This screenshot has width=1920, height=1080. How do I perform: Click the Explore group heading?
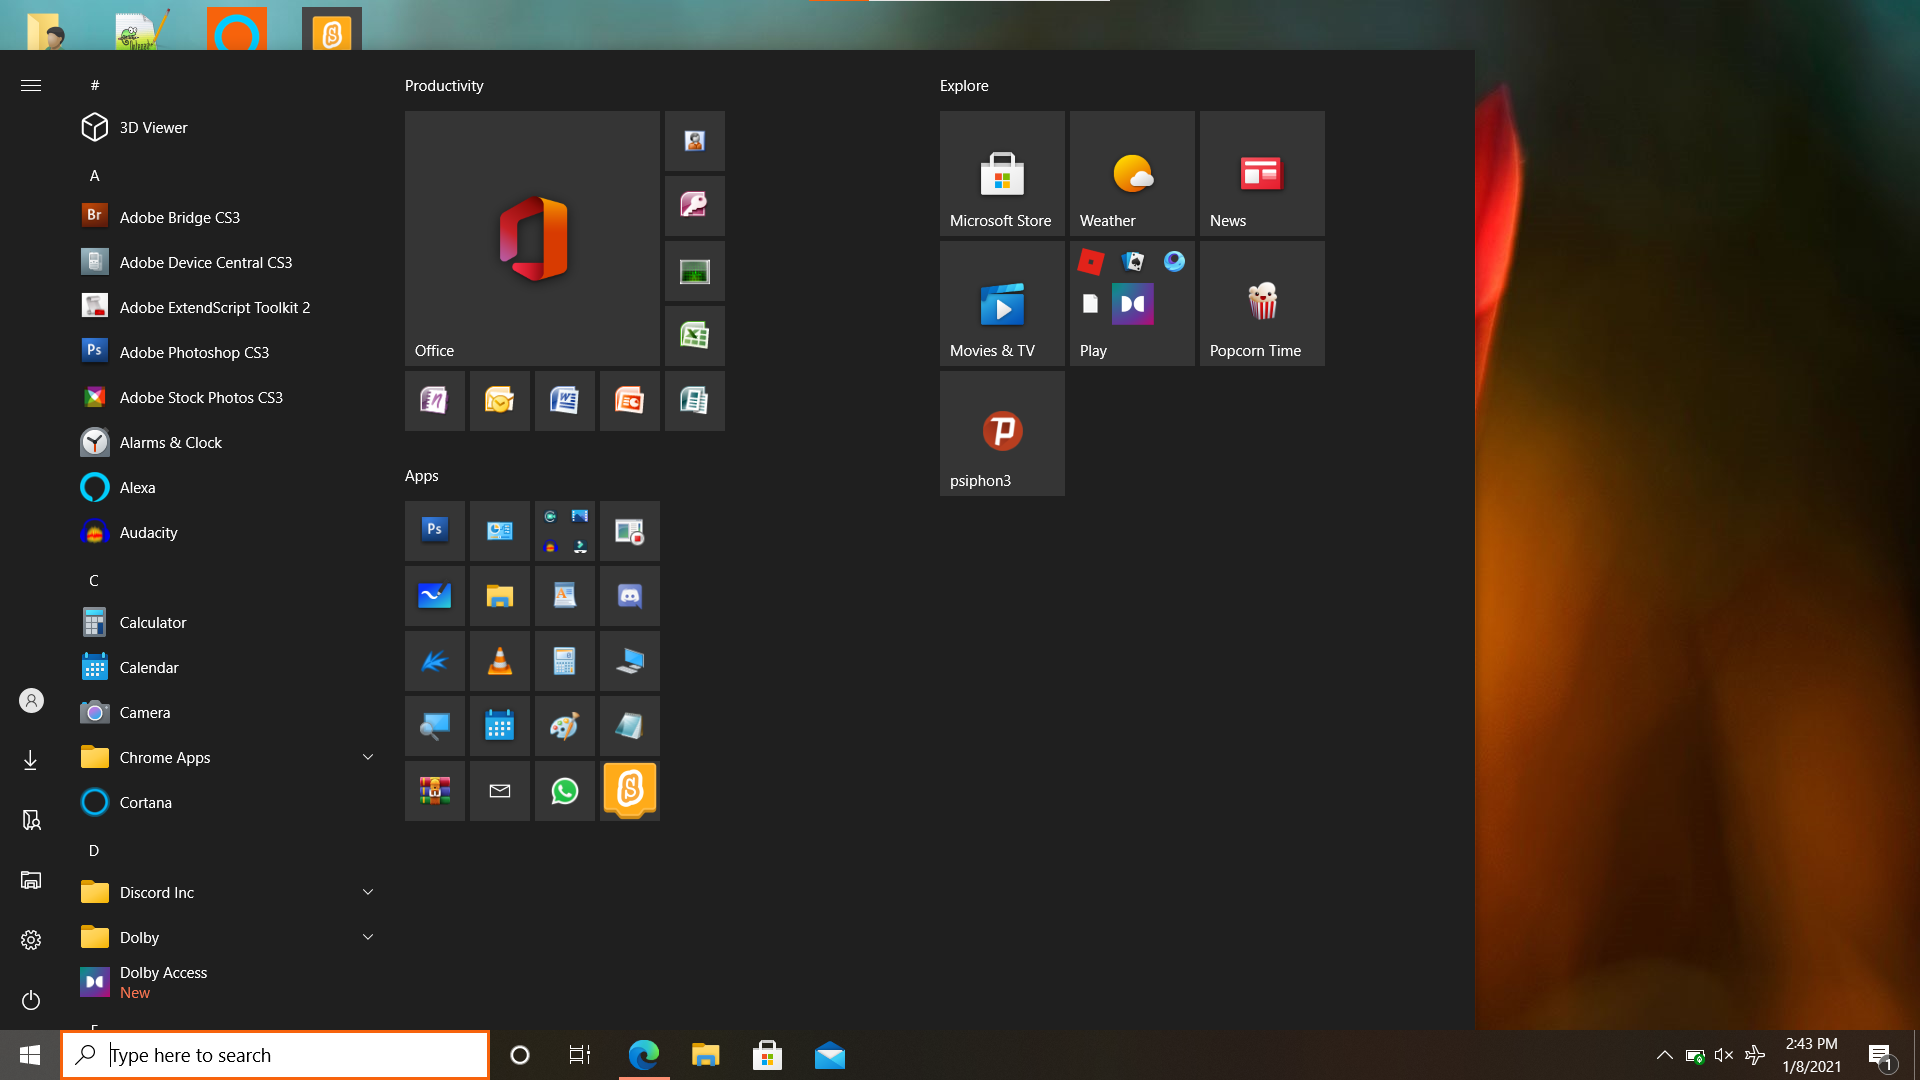point(964,85)
